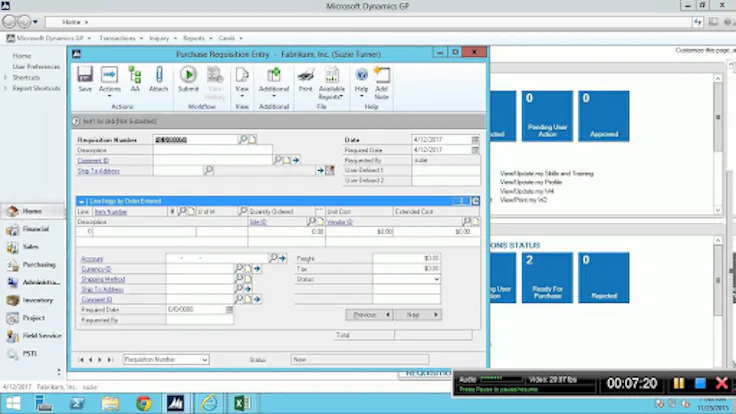Expand Report Shortcuts in the navigation pane
Screen dimensions: 736x414
[x=6, y=88]
